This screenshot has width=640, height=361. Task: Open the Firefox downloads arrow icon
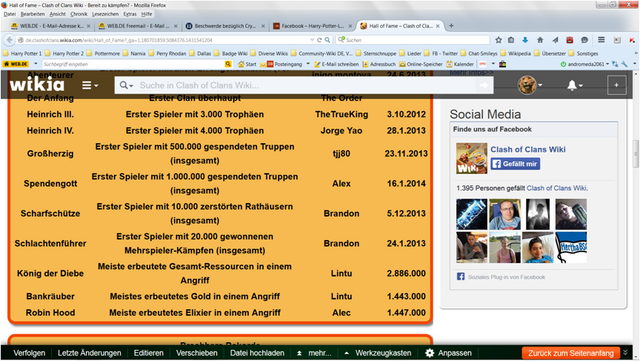(525, 40)
